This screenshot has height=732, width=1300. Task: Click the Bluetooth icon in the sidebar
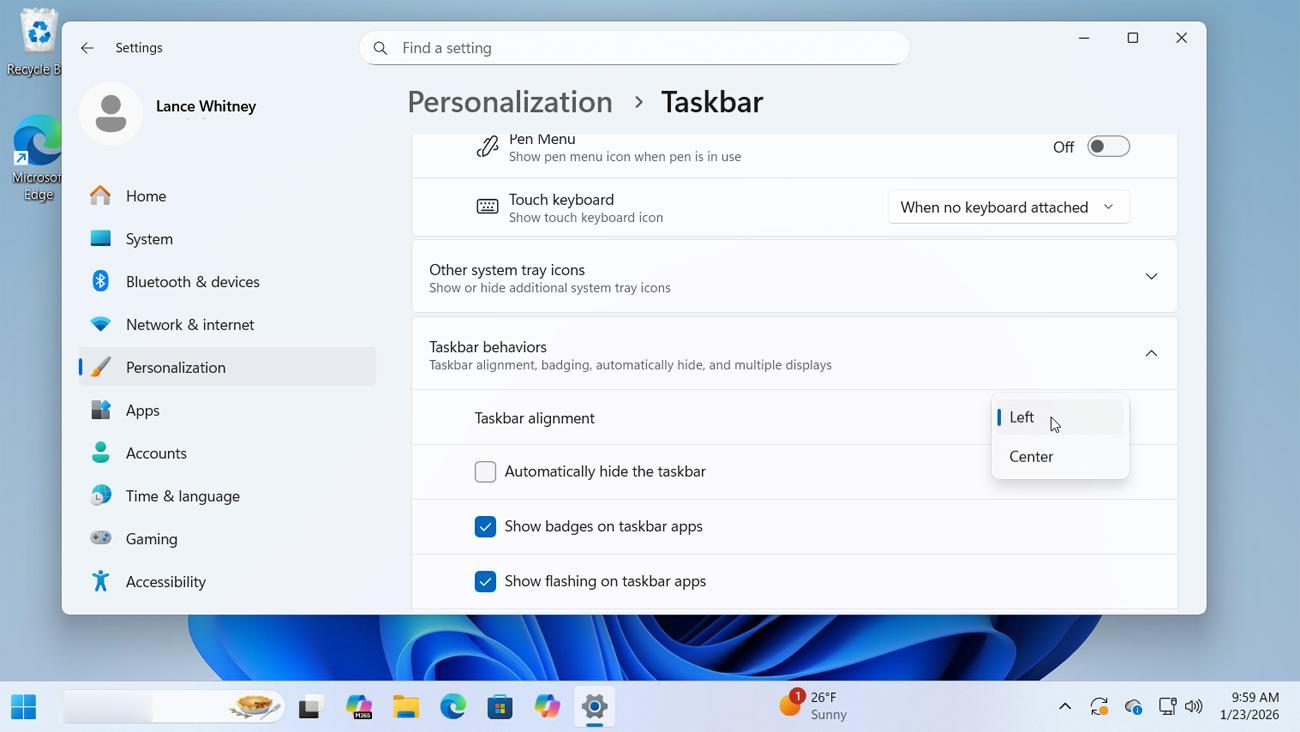(x=100, y=281)
